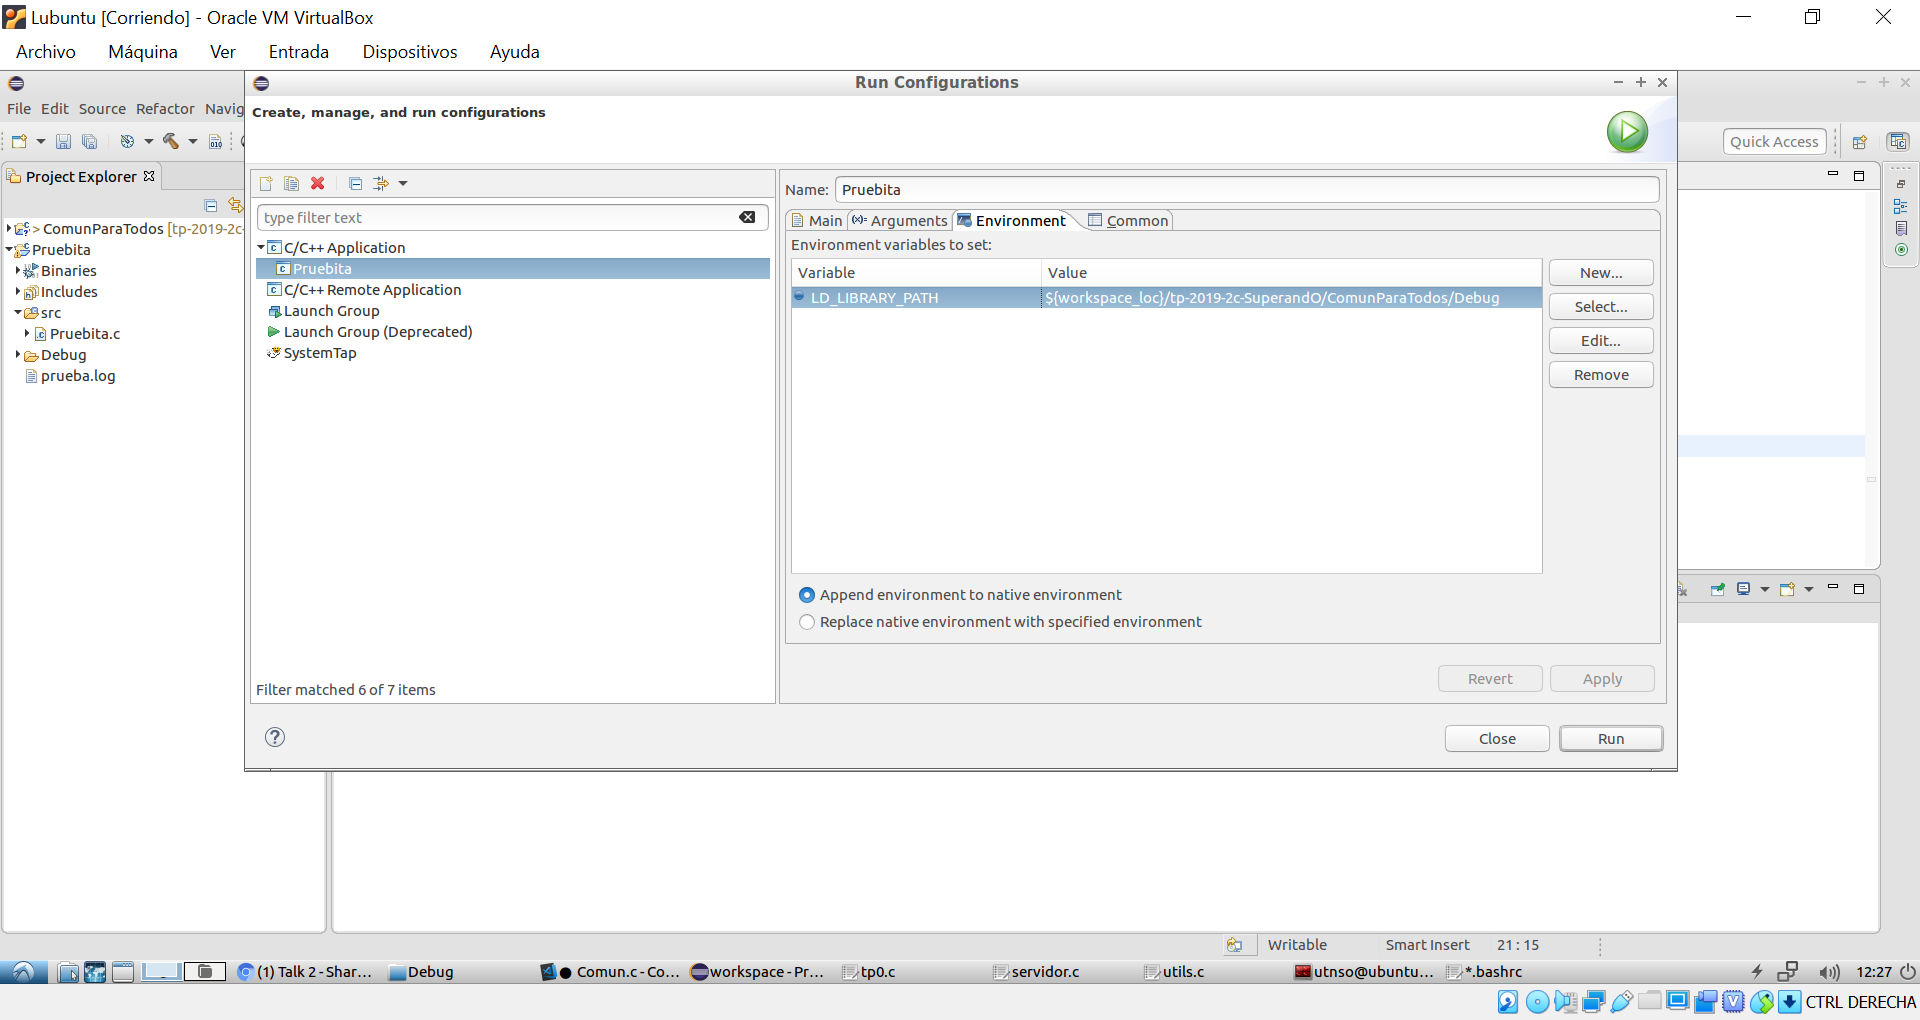Image resolution: width=1920 pixels, height=1020 pixels.
Task: Expand the Includes node in Project Explorer
Action: tap(19, 292)
